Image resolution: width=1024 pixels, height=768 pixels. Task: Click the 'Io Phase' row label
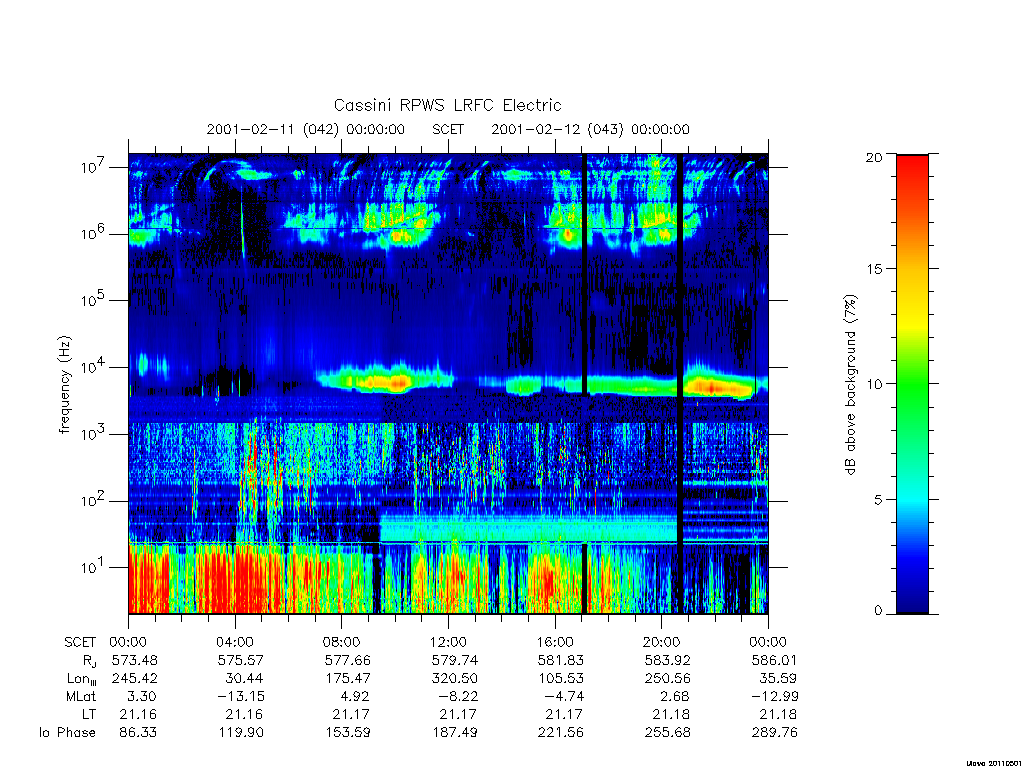[67, 733]
